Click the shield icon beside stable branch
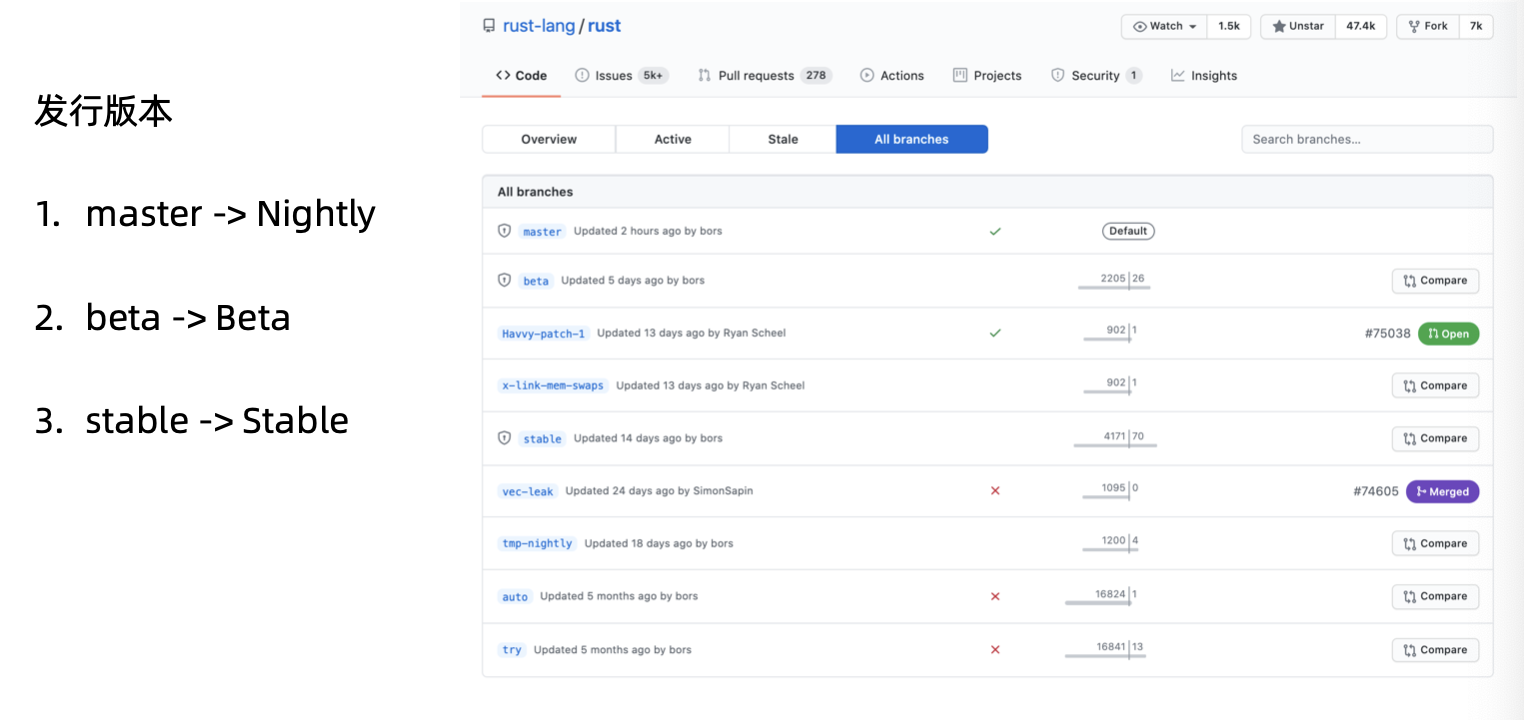 pyautogui.click(x=505, y=438)
